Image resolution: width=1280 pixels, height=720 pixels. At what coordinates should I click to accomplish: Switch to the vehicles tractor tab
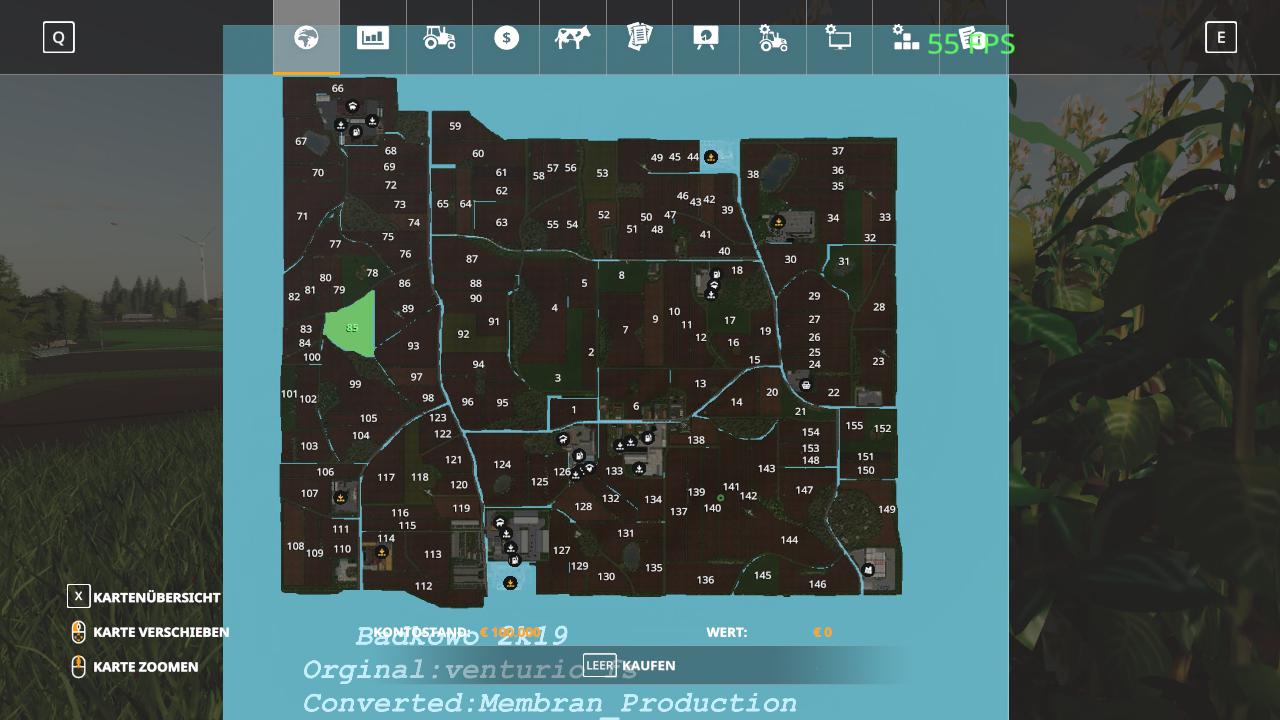pos(439,38)
